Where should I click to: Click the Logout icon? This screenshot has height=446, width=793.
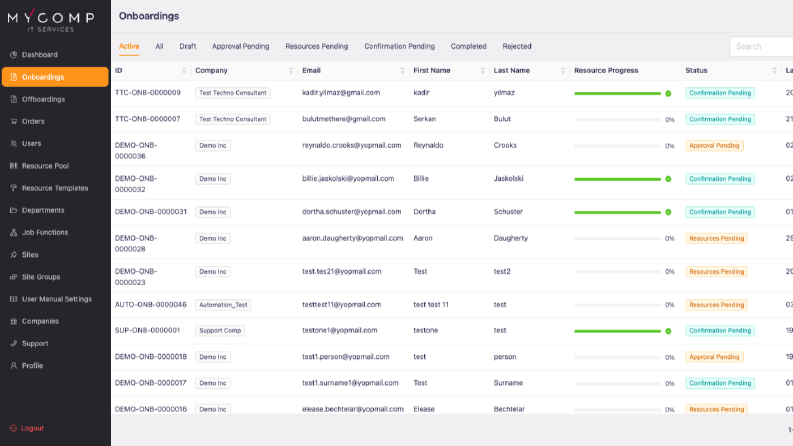coord(14,428)
